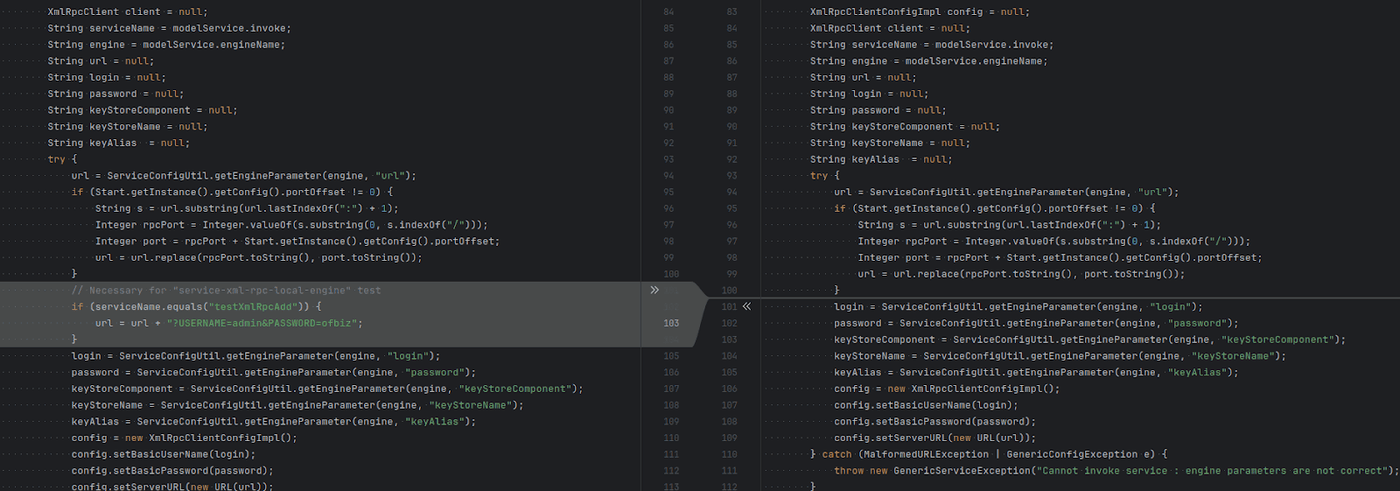Click getEngineParameter "login" line in left pane
This screenshot has height=491, width=1400.
pyautogui.click(x=255, y=356)
